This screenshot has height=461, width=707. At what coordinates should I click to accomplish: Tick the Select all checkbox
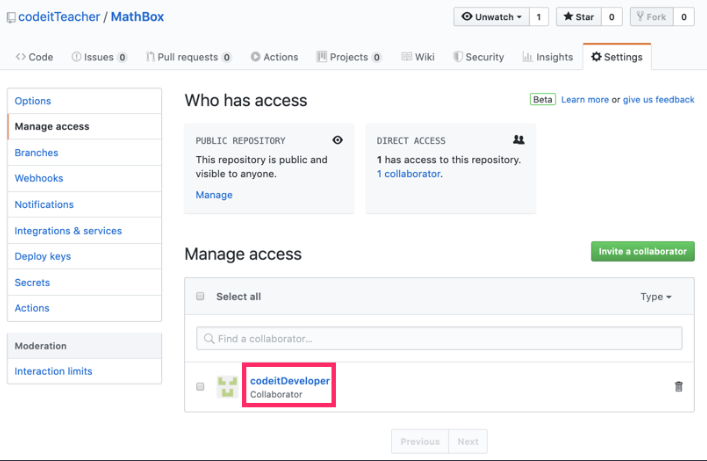tap(200, 296)
